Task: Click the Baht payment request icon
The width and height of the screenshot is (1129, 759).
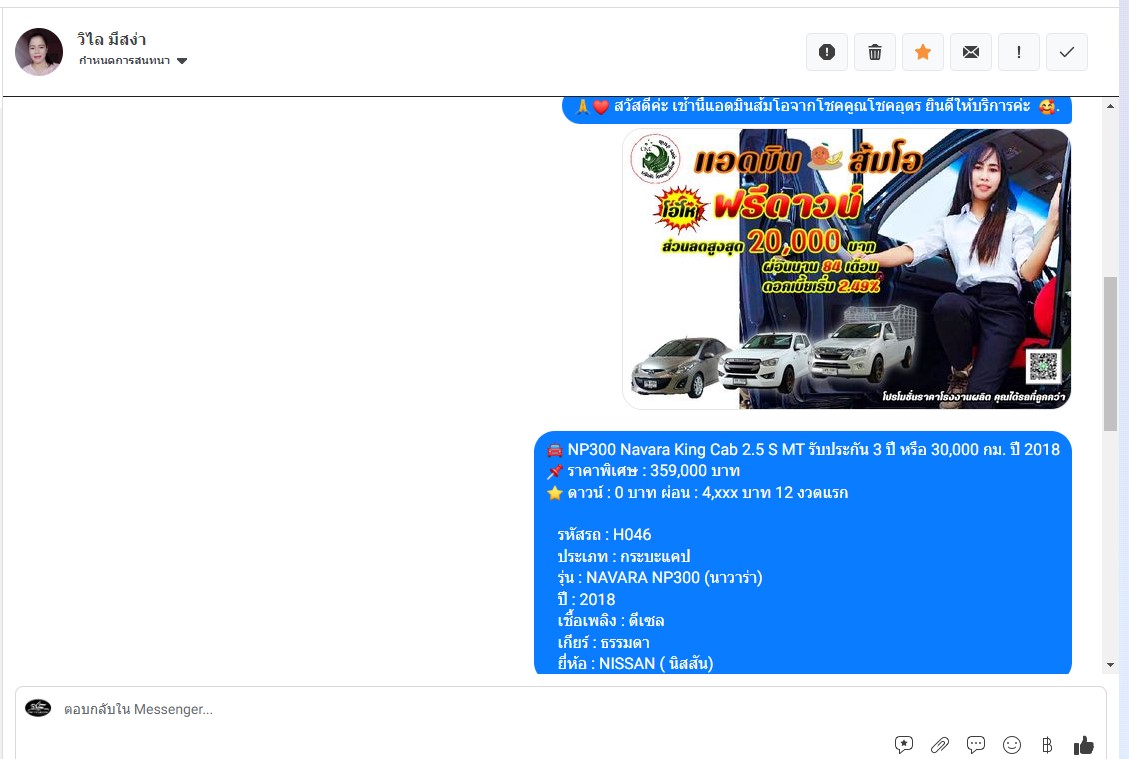Action: 1047,745
